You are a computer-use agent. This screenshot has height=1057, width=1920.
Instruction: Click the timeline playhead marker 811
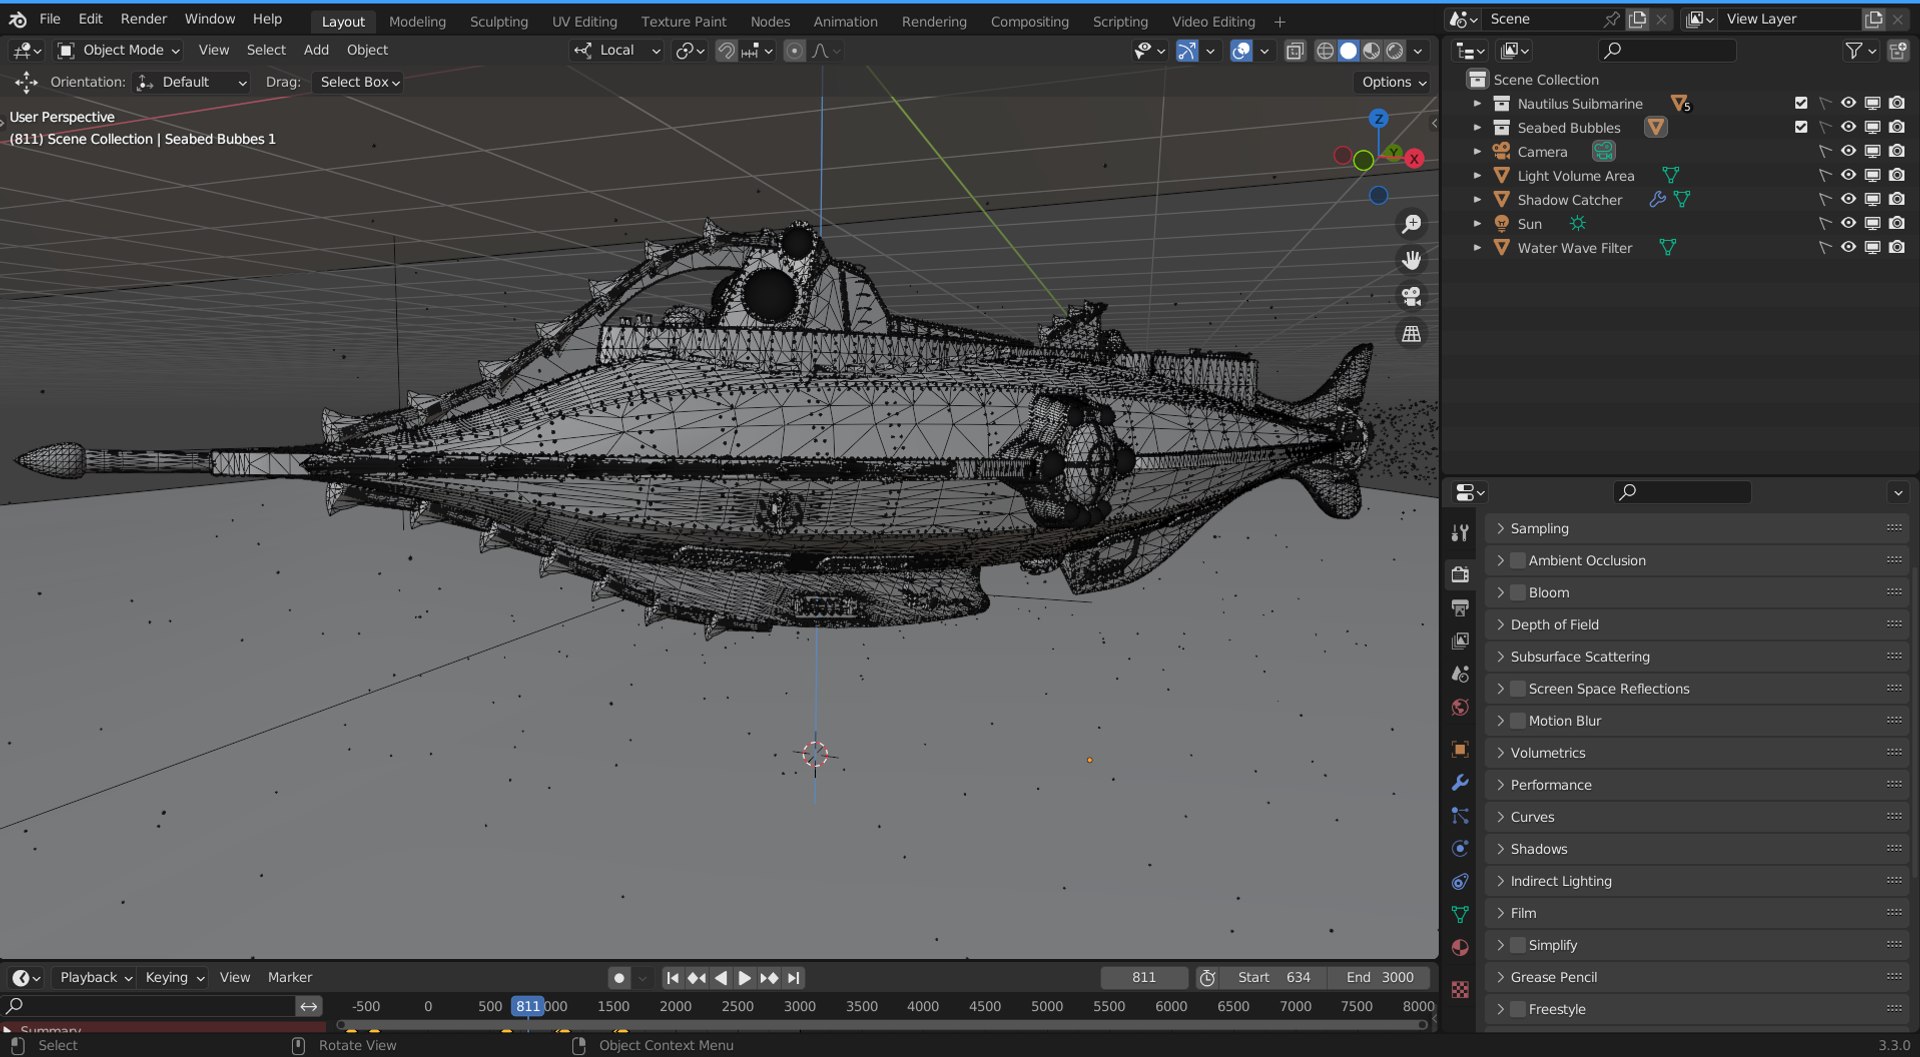pos(528,1006)
